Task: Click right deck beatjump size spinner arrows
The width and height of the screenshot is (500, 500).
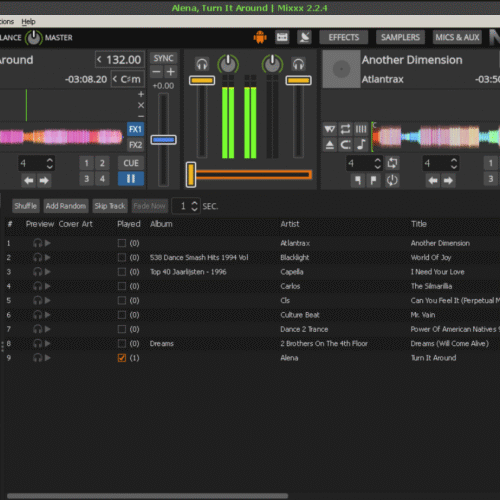Action: coord(454,163)
